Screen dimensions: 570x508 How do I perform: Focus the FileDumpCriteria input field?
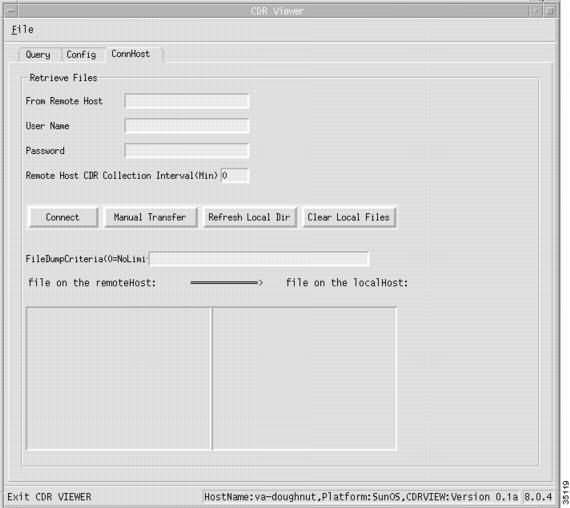pos(259,259)
